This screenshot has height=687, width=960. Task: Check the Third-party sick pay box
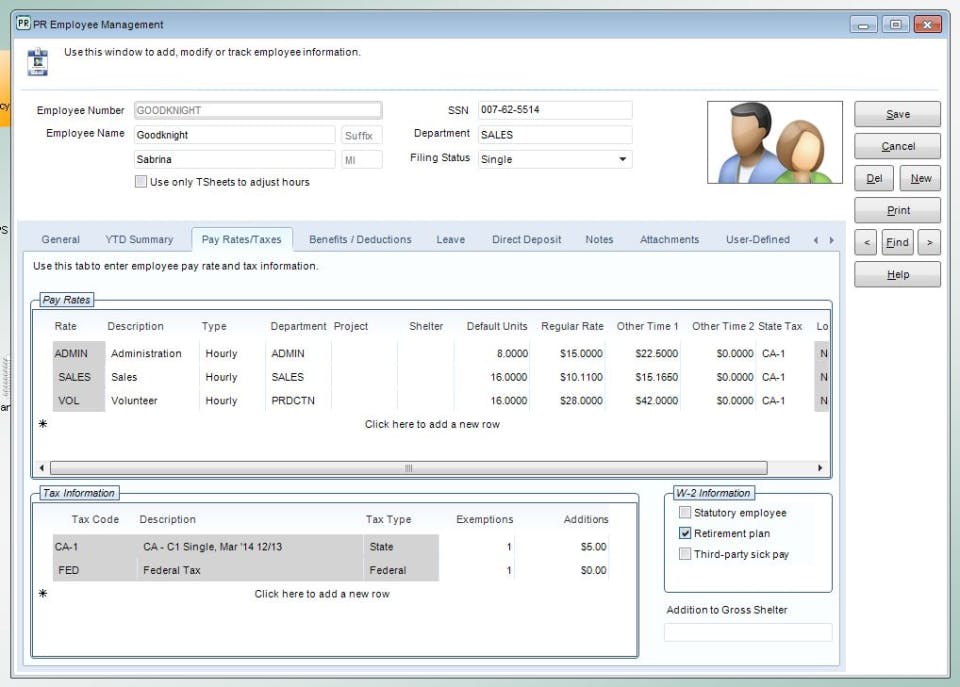(685, 554)
